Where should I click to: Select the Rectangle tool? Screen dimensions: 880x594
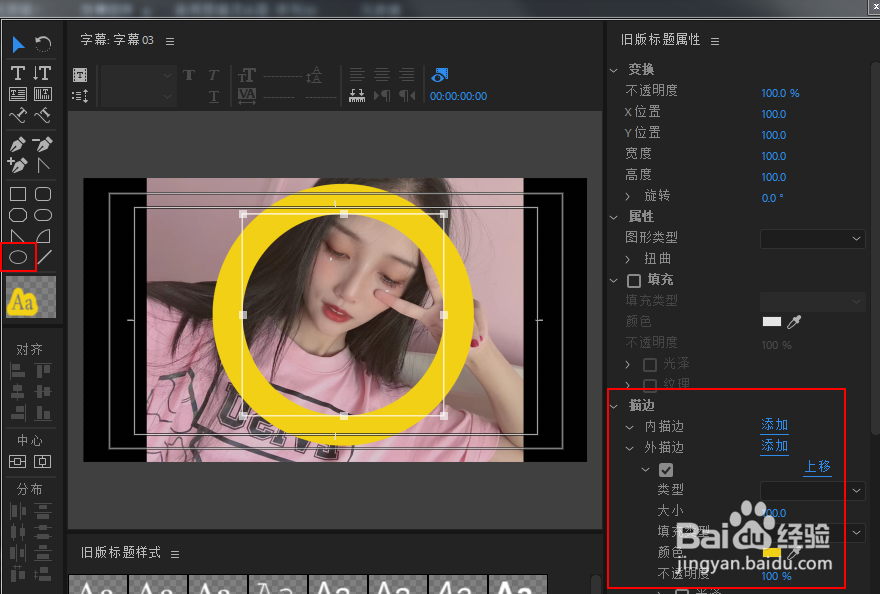(17, 193)
